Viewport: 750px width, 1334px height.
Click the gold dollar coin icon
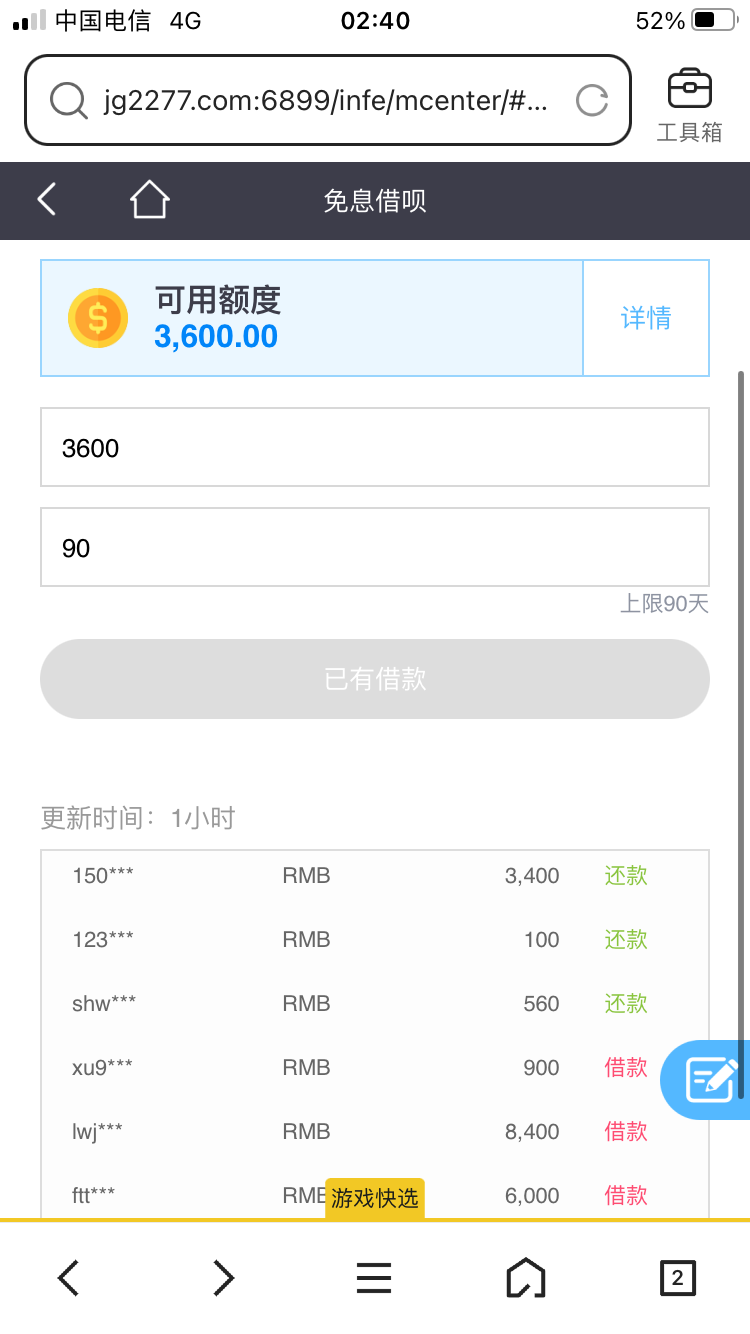click(x=97, y=318)
